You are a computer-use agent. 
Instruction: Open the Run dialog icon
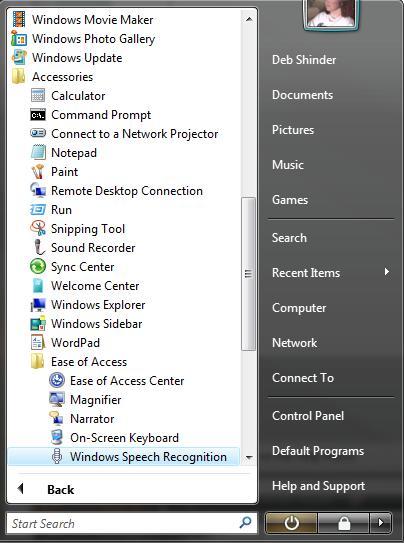pyautogui.click(x=38, y=210)
